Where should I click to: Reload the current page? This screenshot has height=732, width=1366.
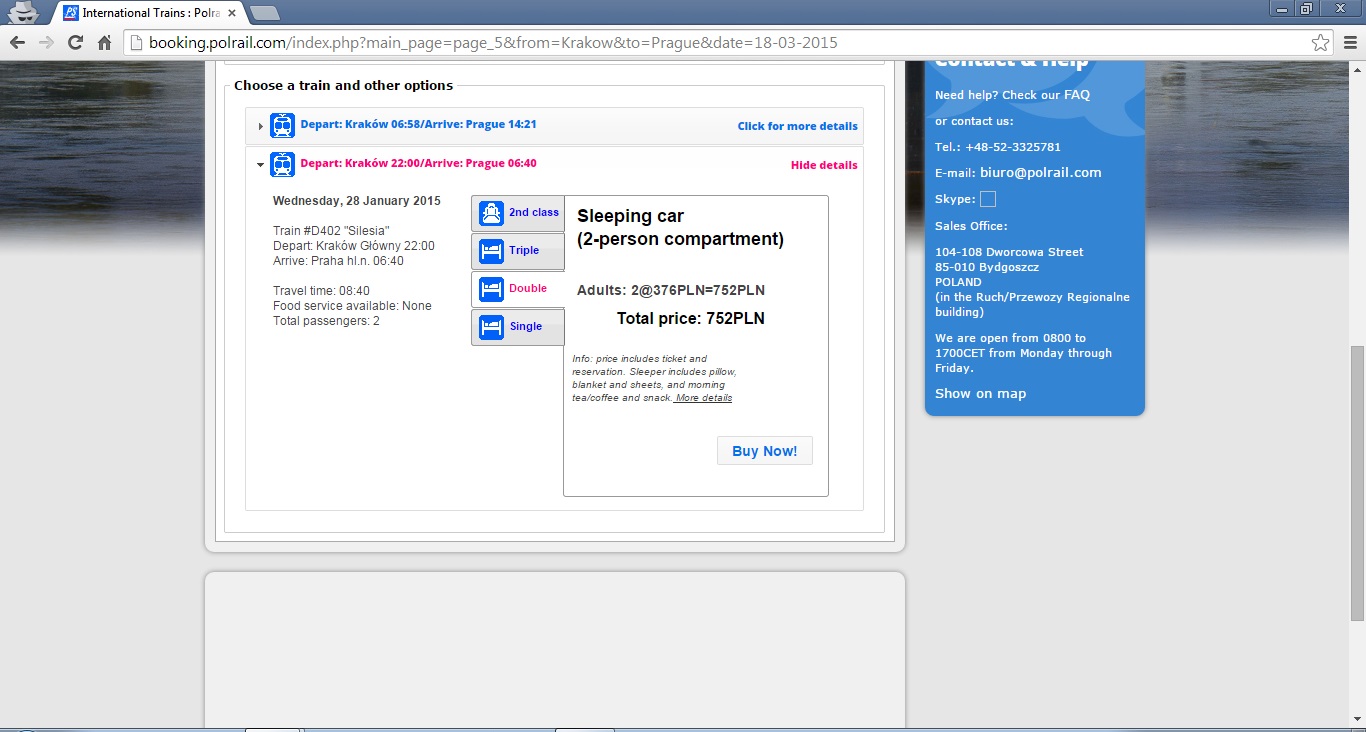(75, 43)
